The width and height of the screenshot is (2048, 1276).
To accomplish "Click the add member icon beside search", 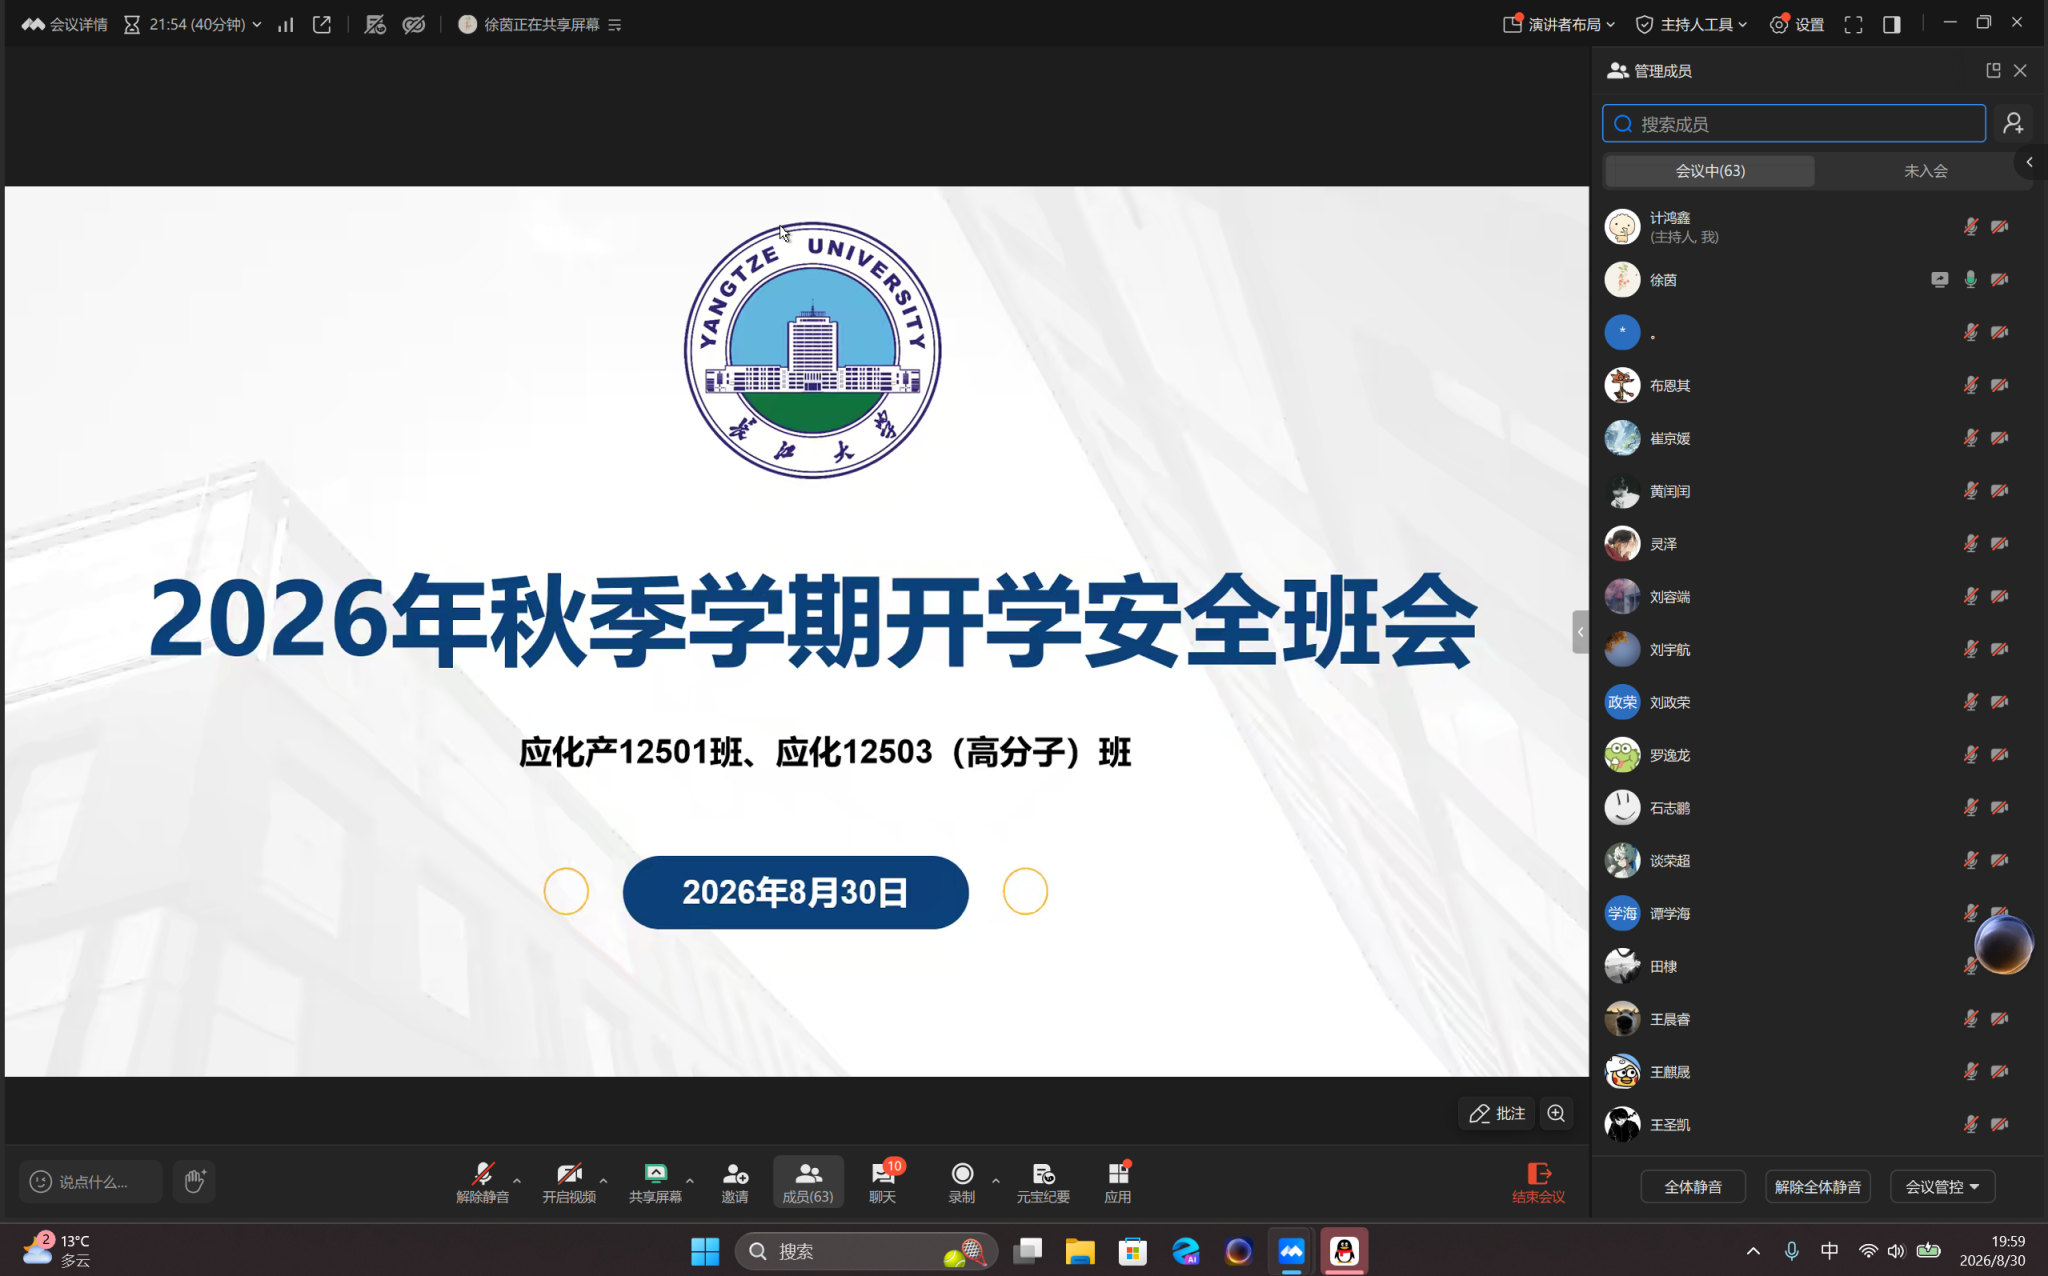I will tap(2013, 123).
